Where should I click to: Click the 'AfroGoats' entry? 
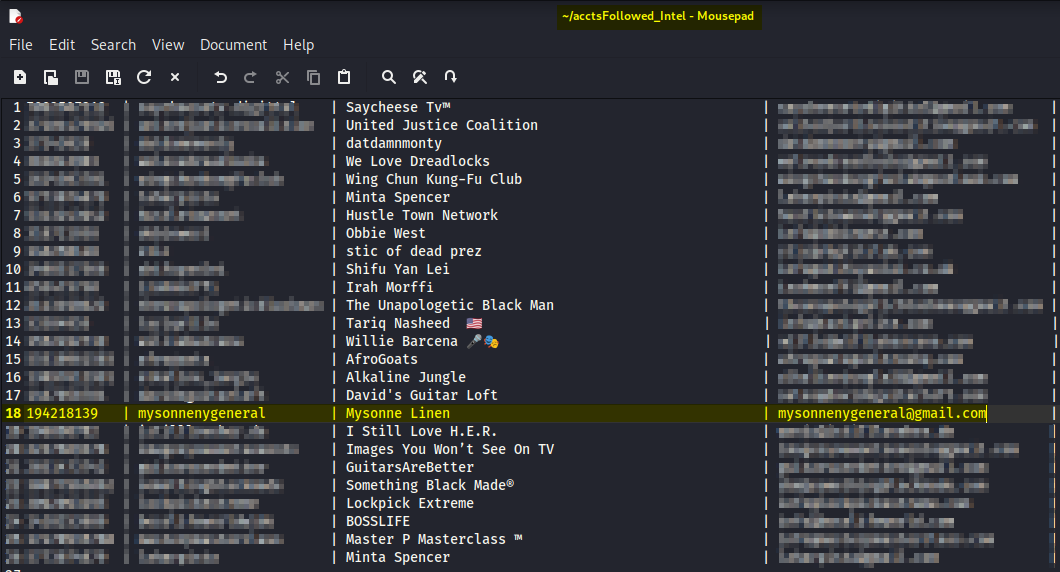pyautogui.click(x=382, y=359)
